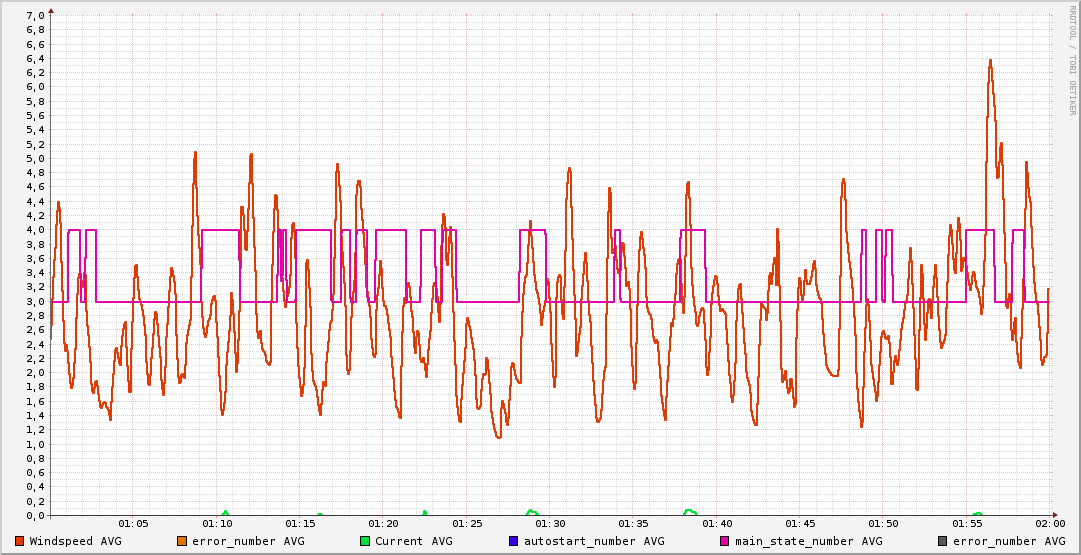Click the 0,0 value on the y-axis
Viewport: 1081px width, 555px height.
[34, 515]
